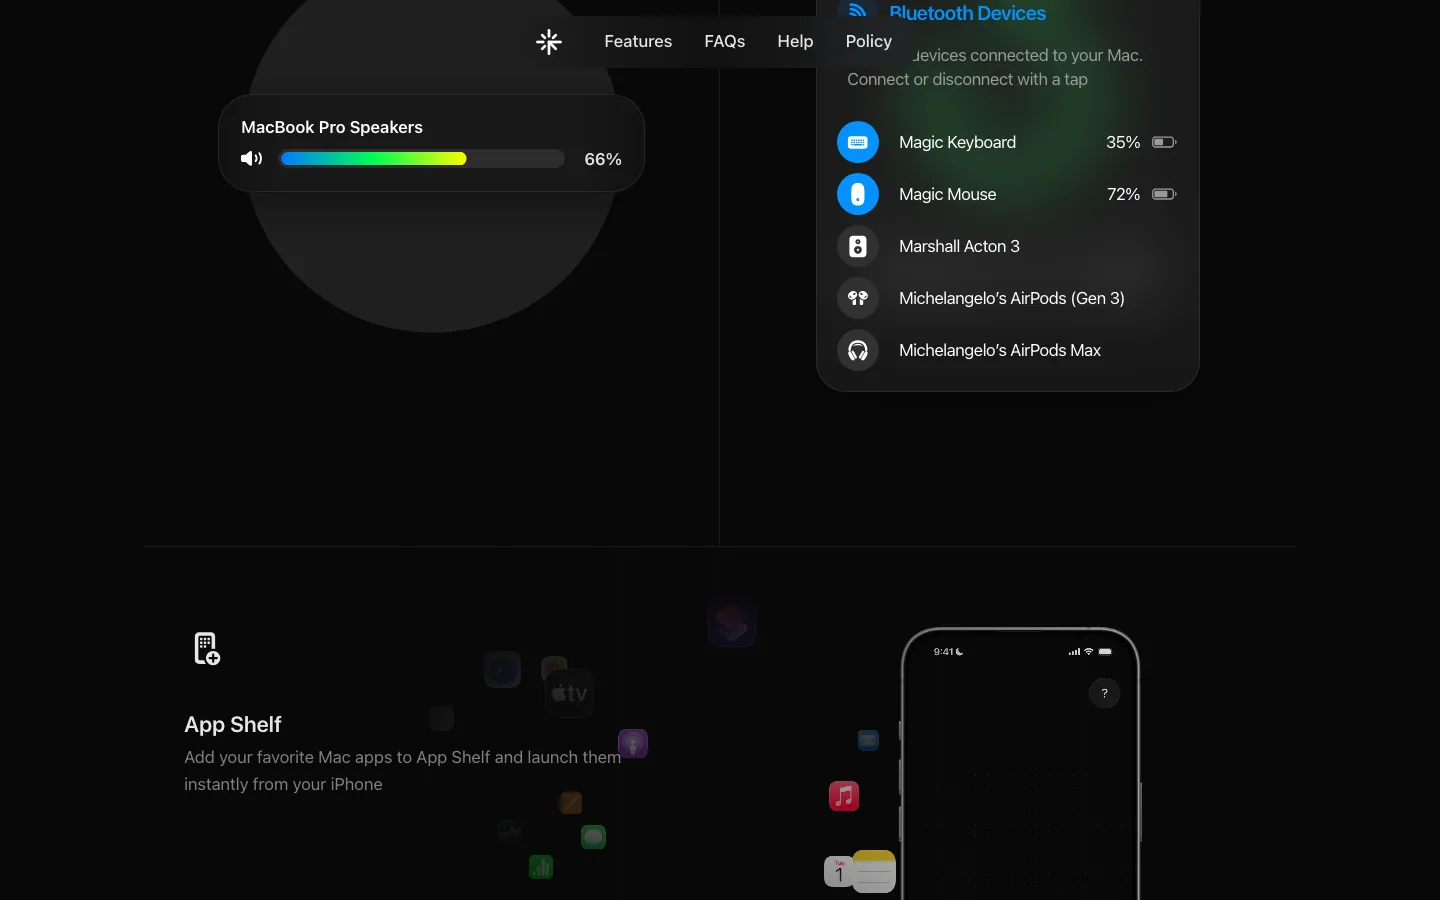Click the site logo in the navigation bar
Image resolution: width=1440 pixels, height=900 pixels.
[x=549, y=42]
